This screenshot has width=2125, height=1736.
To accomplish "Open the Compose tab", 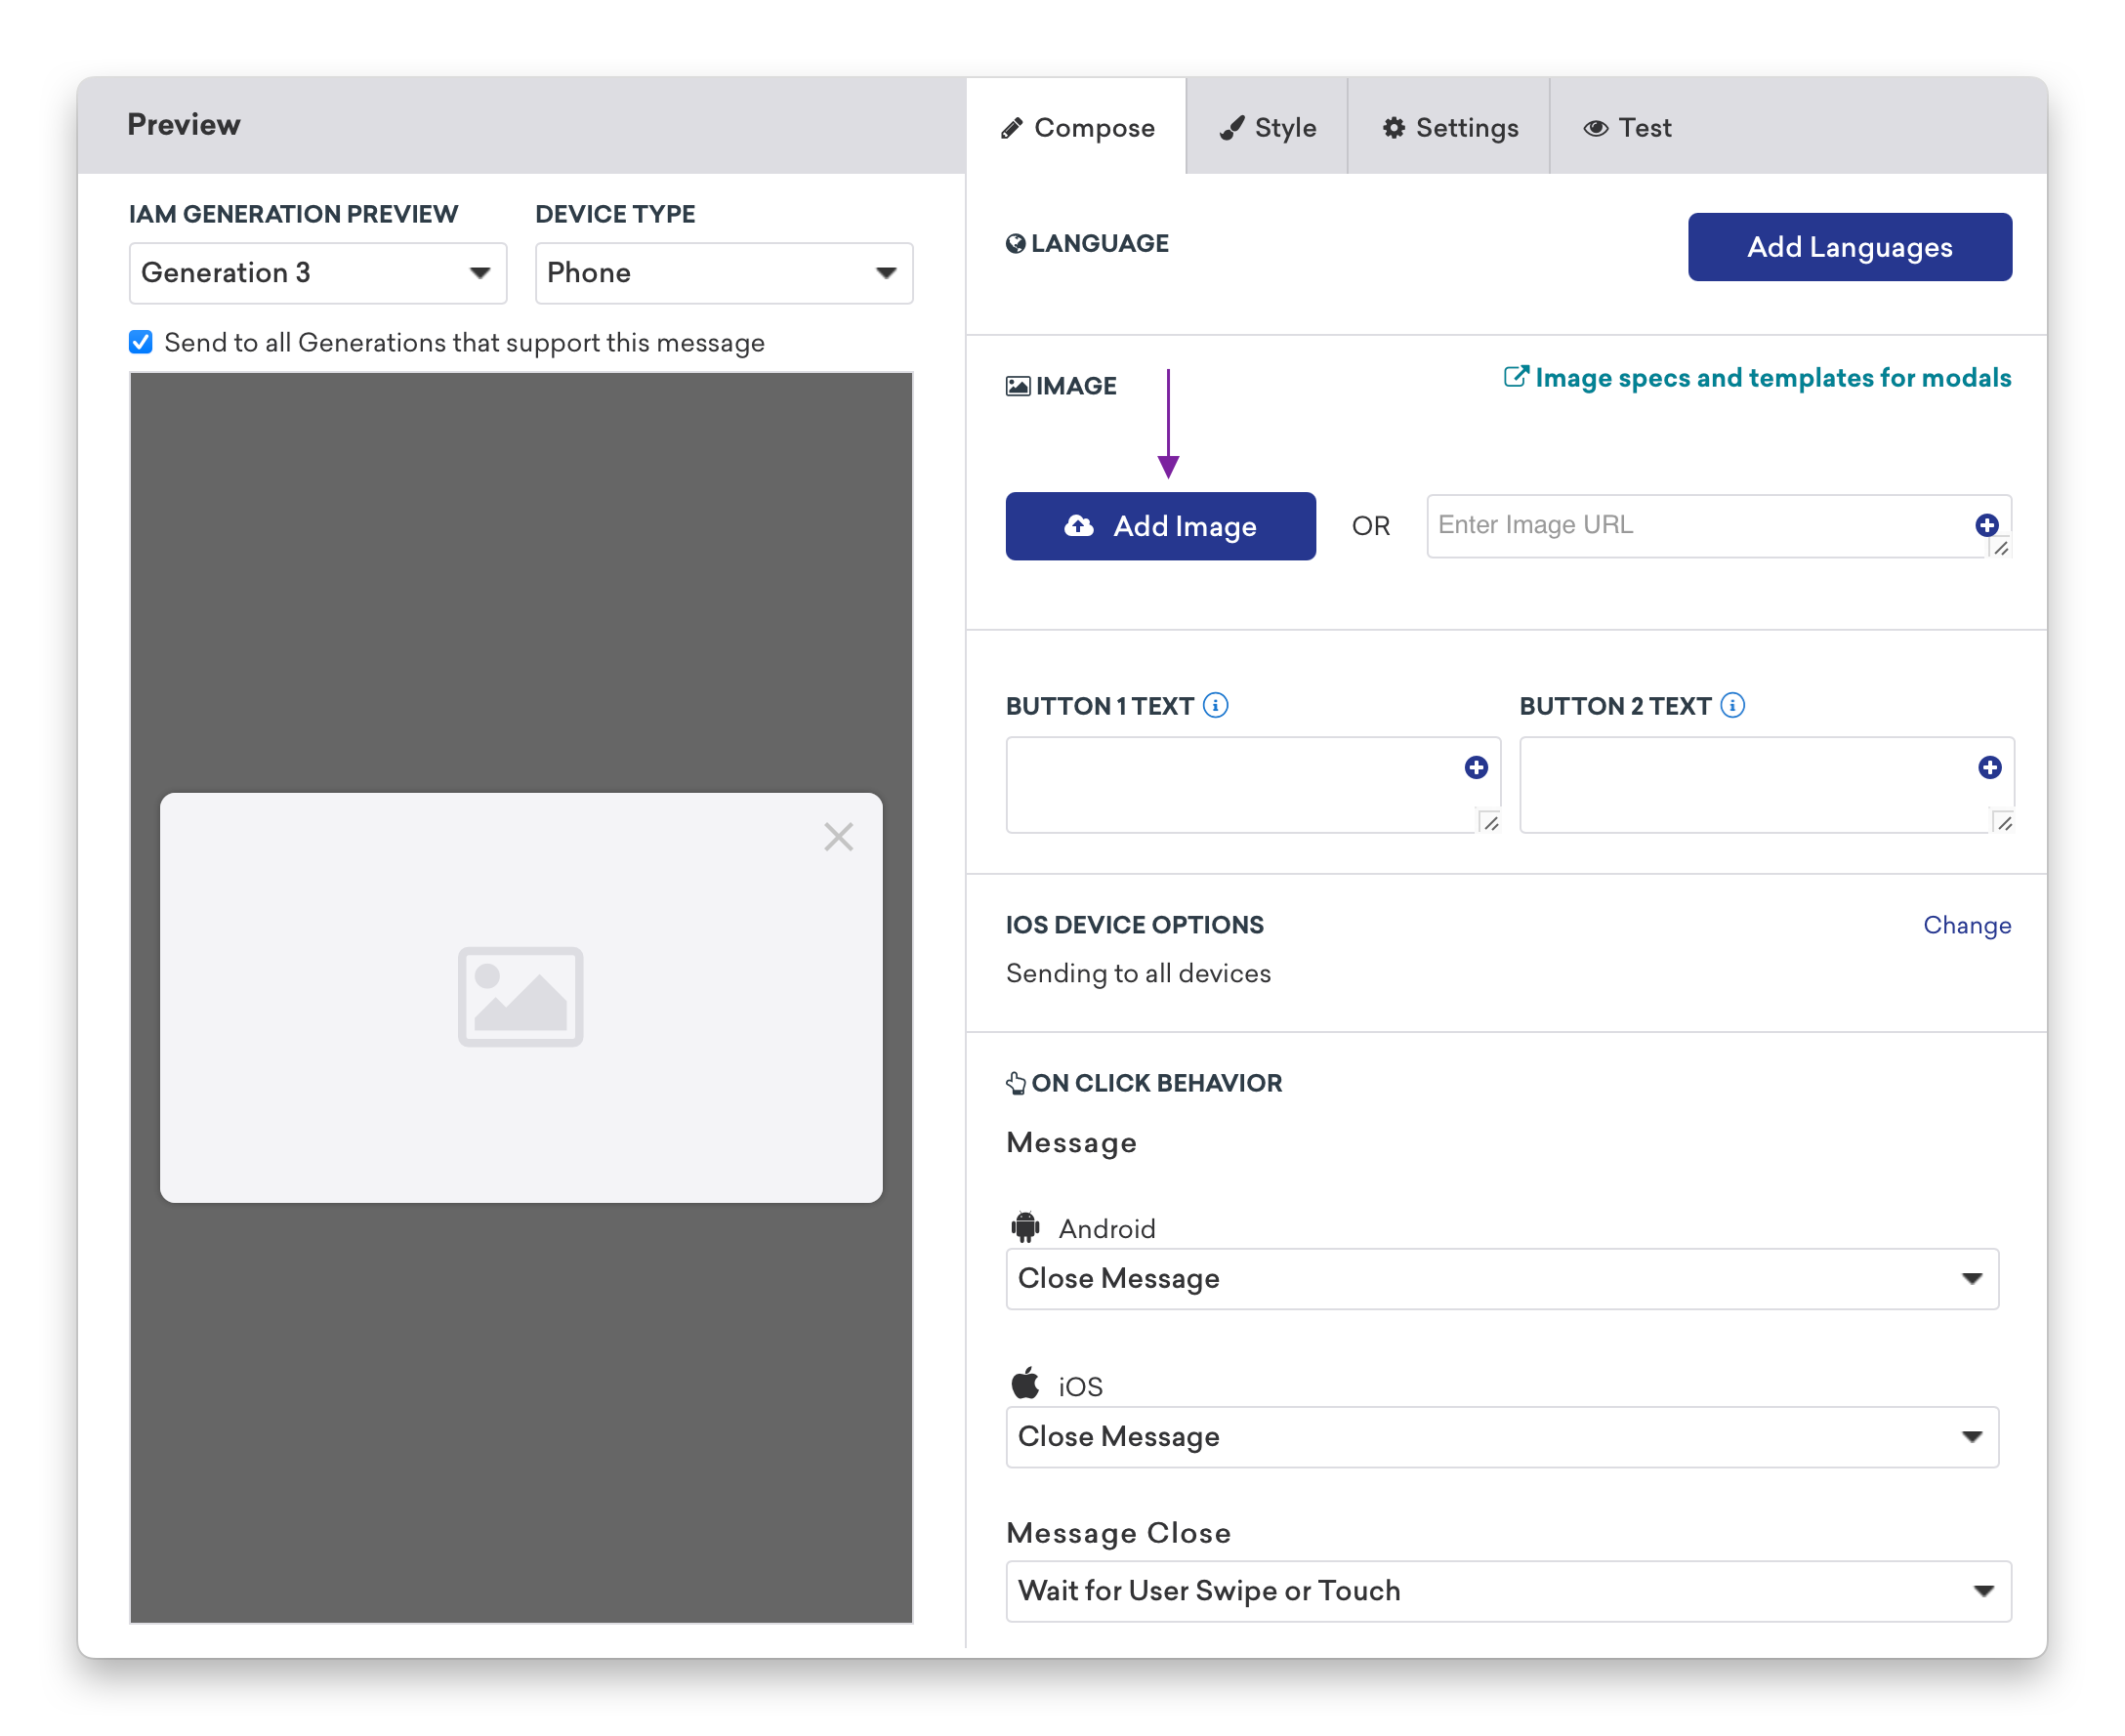I will 1076,127.
